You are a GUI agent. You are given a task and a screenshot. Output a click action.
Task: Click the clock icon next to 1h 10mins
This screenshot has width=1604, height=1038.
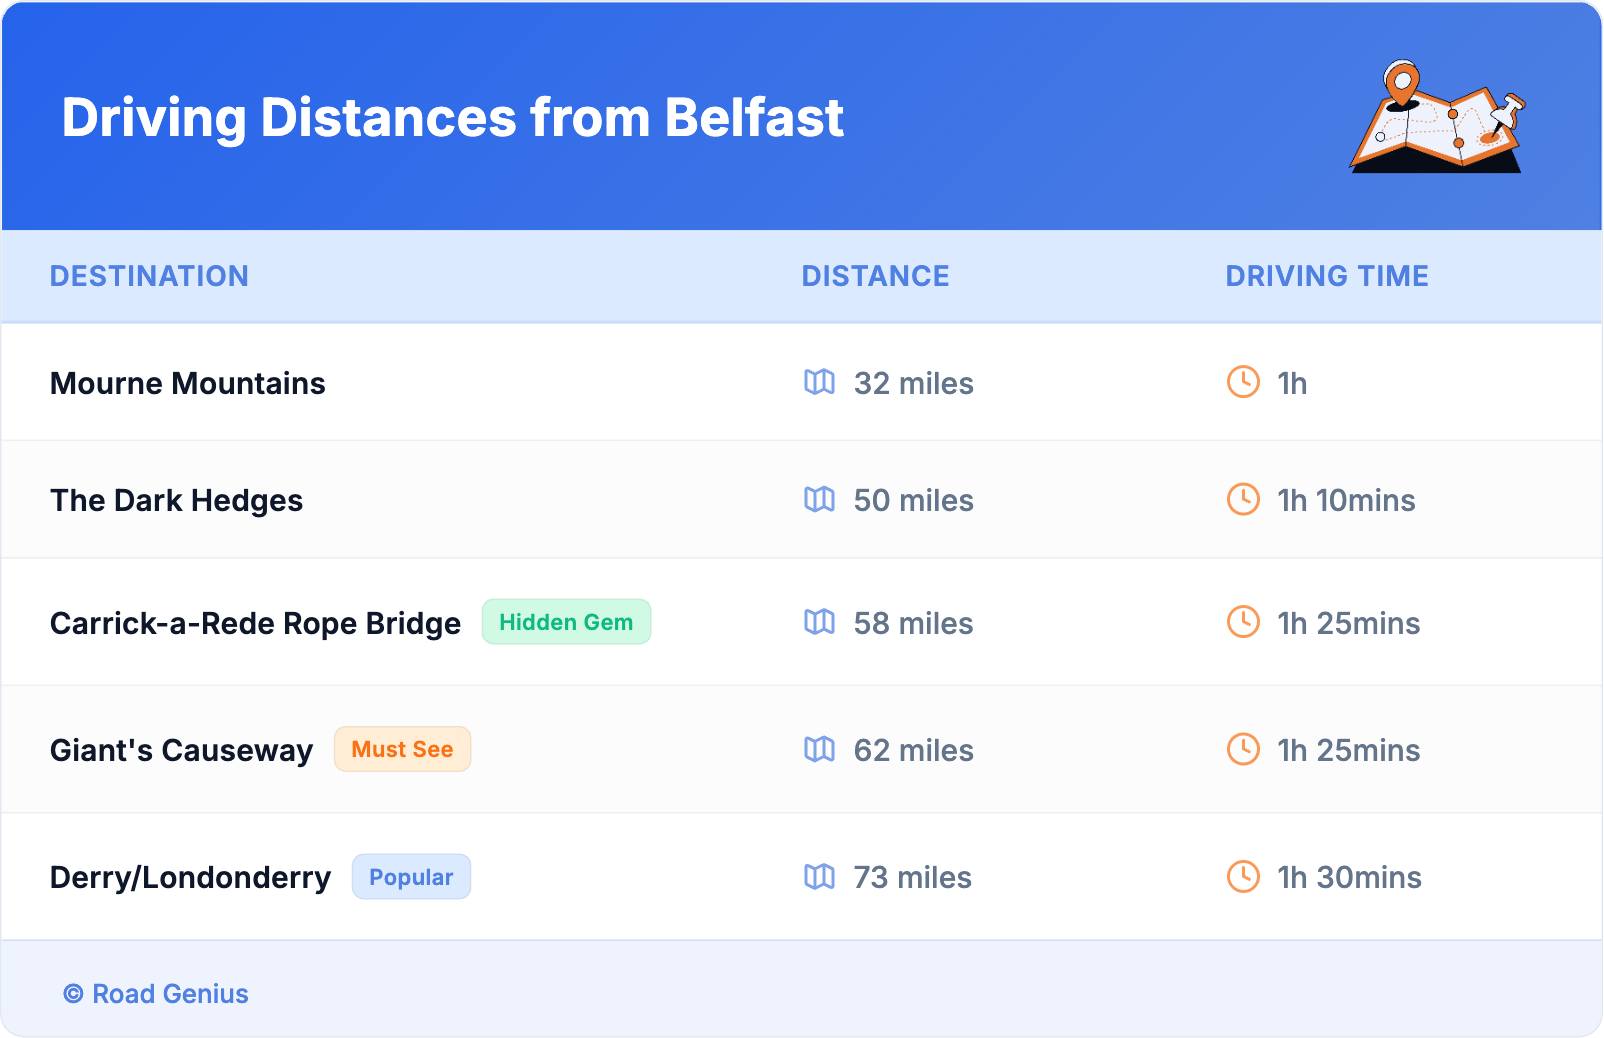1243,499
